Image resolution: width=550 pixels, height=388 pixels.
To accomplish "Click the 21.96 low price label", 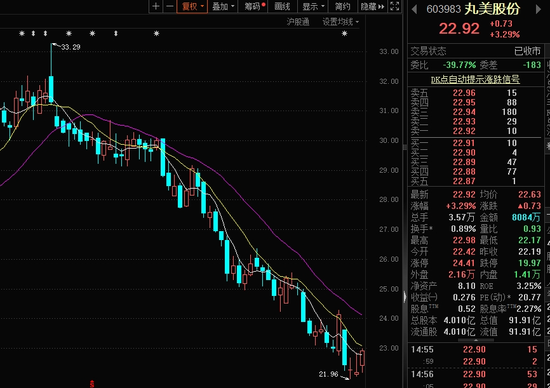I will 328,374.
